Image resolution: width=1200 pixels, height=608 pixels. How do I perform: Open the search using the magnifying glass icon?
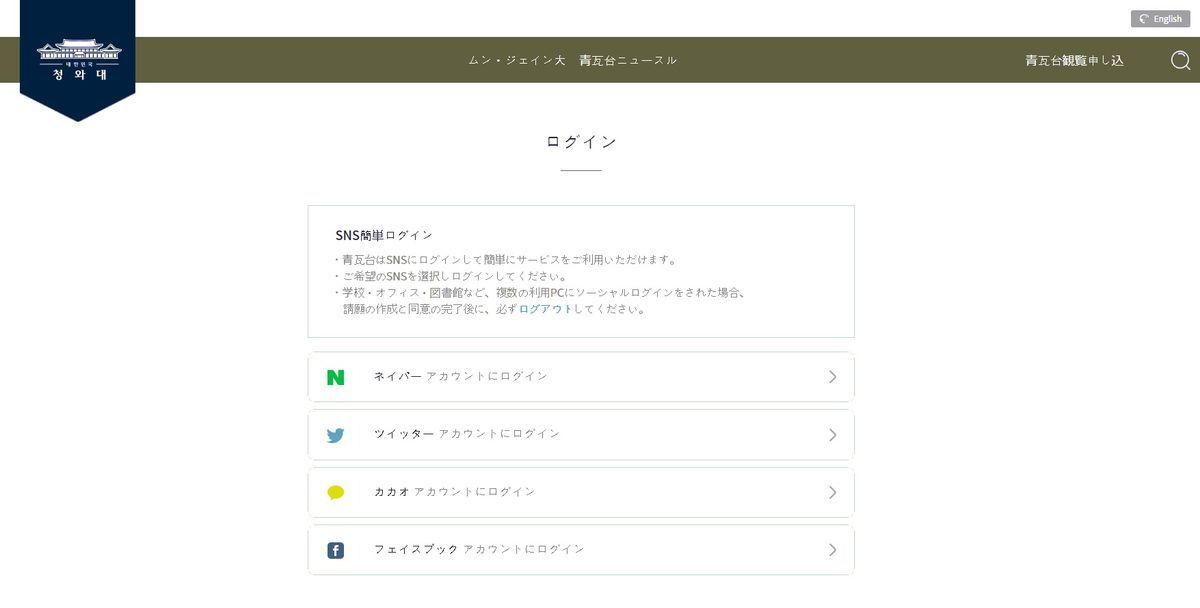[x=1181, y=61]
